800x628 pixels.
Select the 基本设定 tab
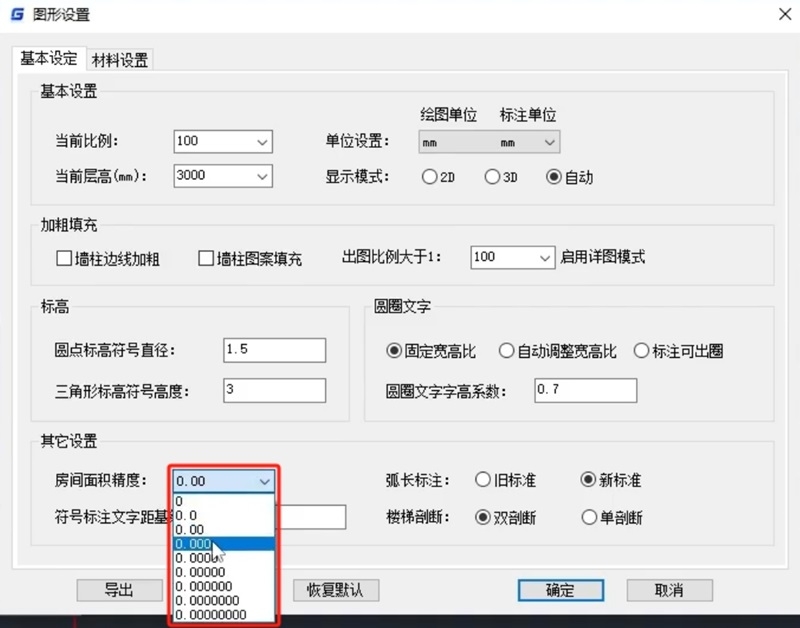click(x=47, y=59)
